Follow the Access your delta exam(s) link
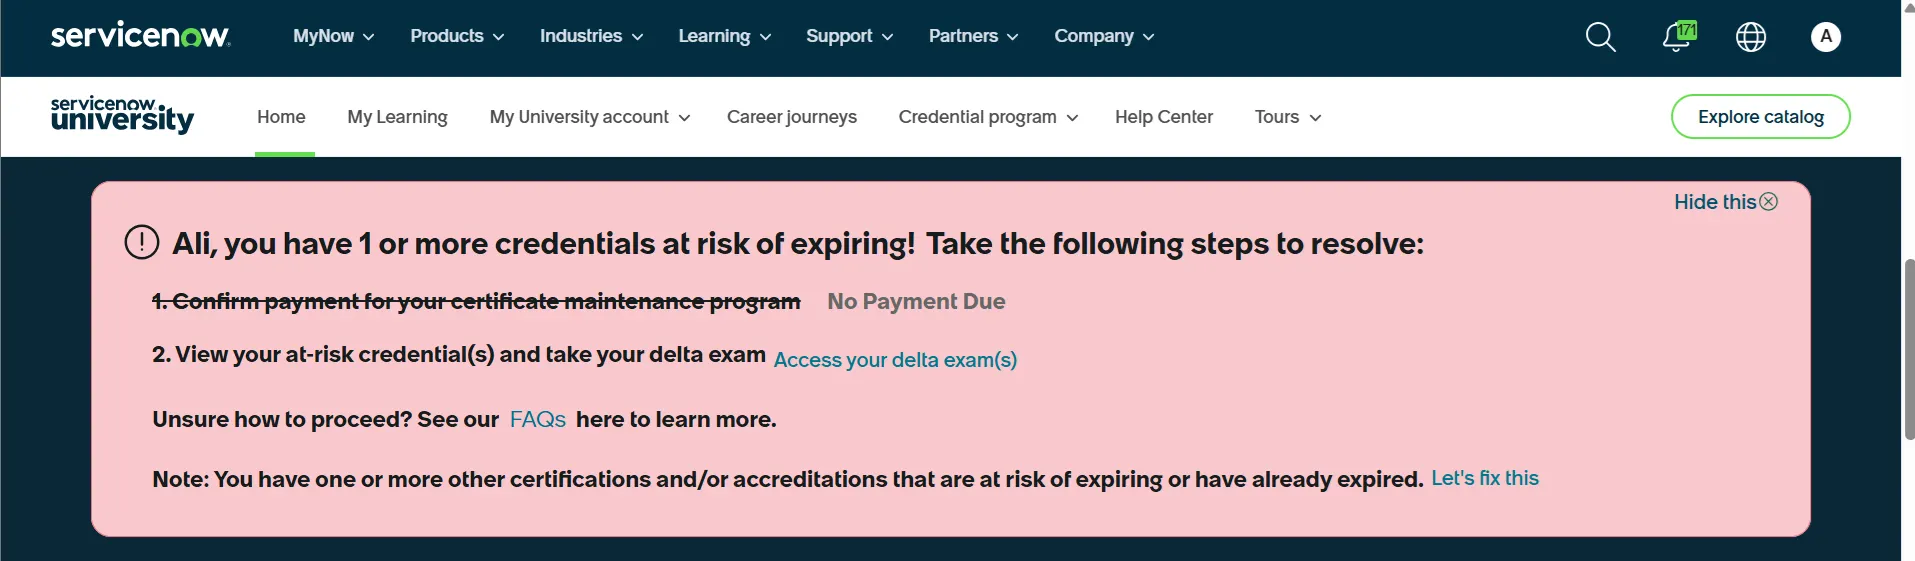 click(895, 360)
